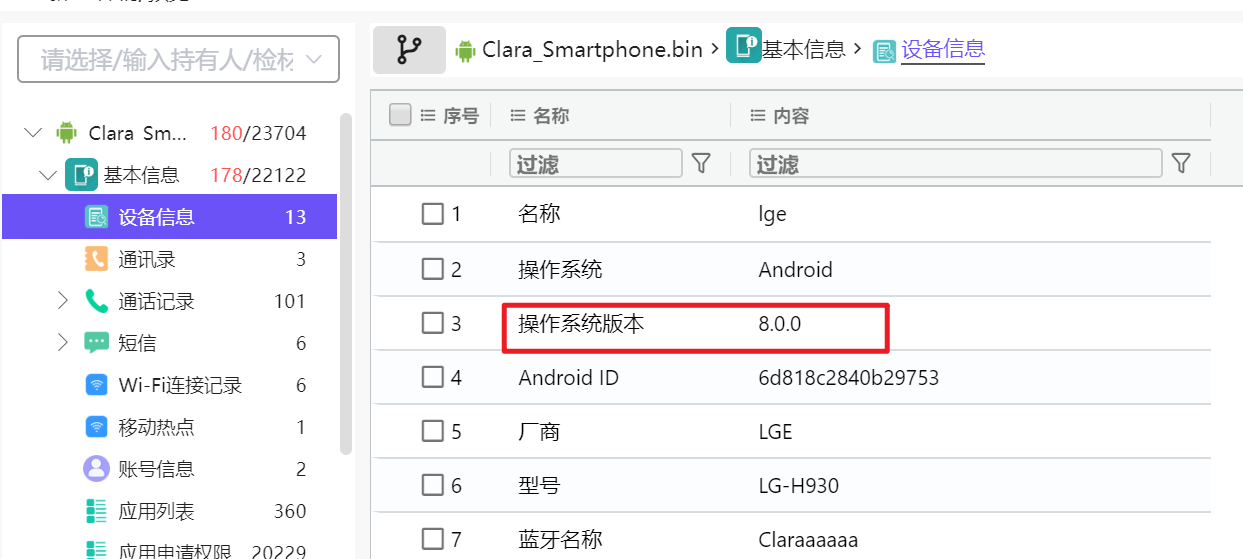Toggle the select-all checkbox in header
This screenshot has width=1243, height=559.
pos(400,116)
